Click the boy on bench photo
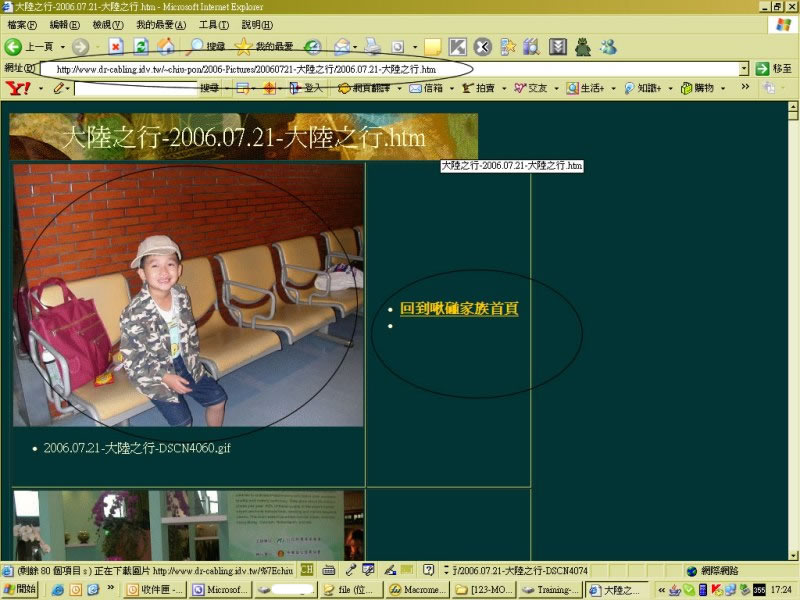Screen dimensions: 800x600 pos(189,295)
